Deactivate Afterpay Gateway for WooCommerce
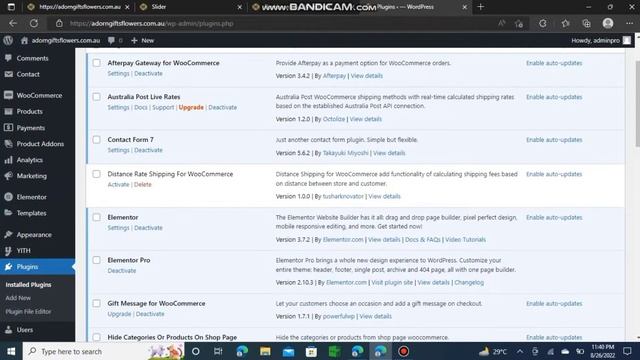This screenshot has height=360, width=640. pyautogui.click(x=148, y=73)
